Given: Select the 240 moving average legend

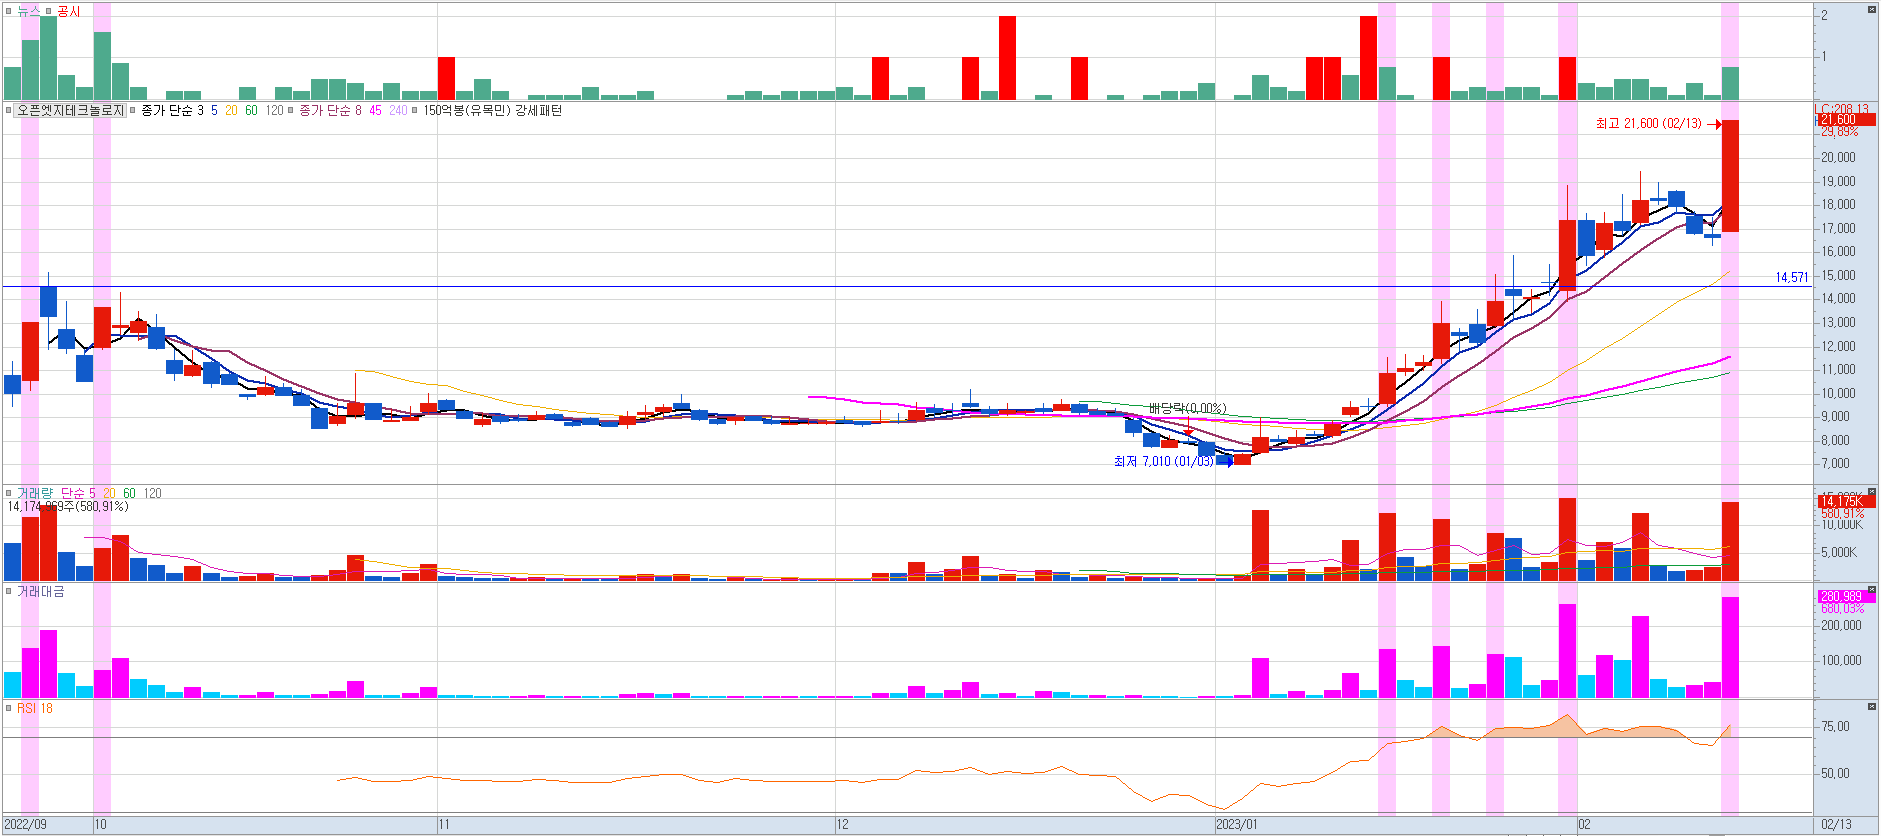Looking at the screenshot, I should click(398, 110).
